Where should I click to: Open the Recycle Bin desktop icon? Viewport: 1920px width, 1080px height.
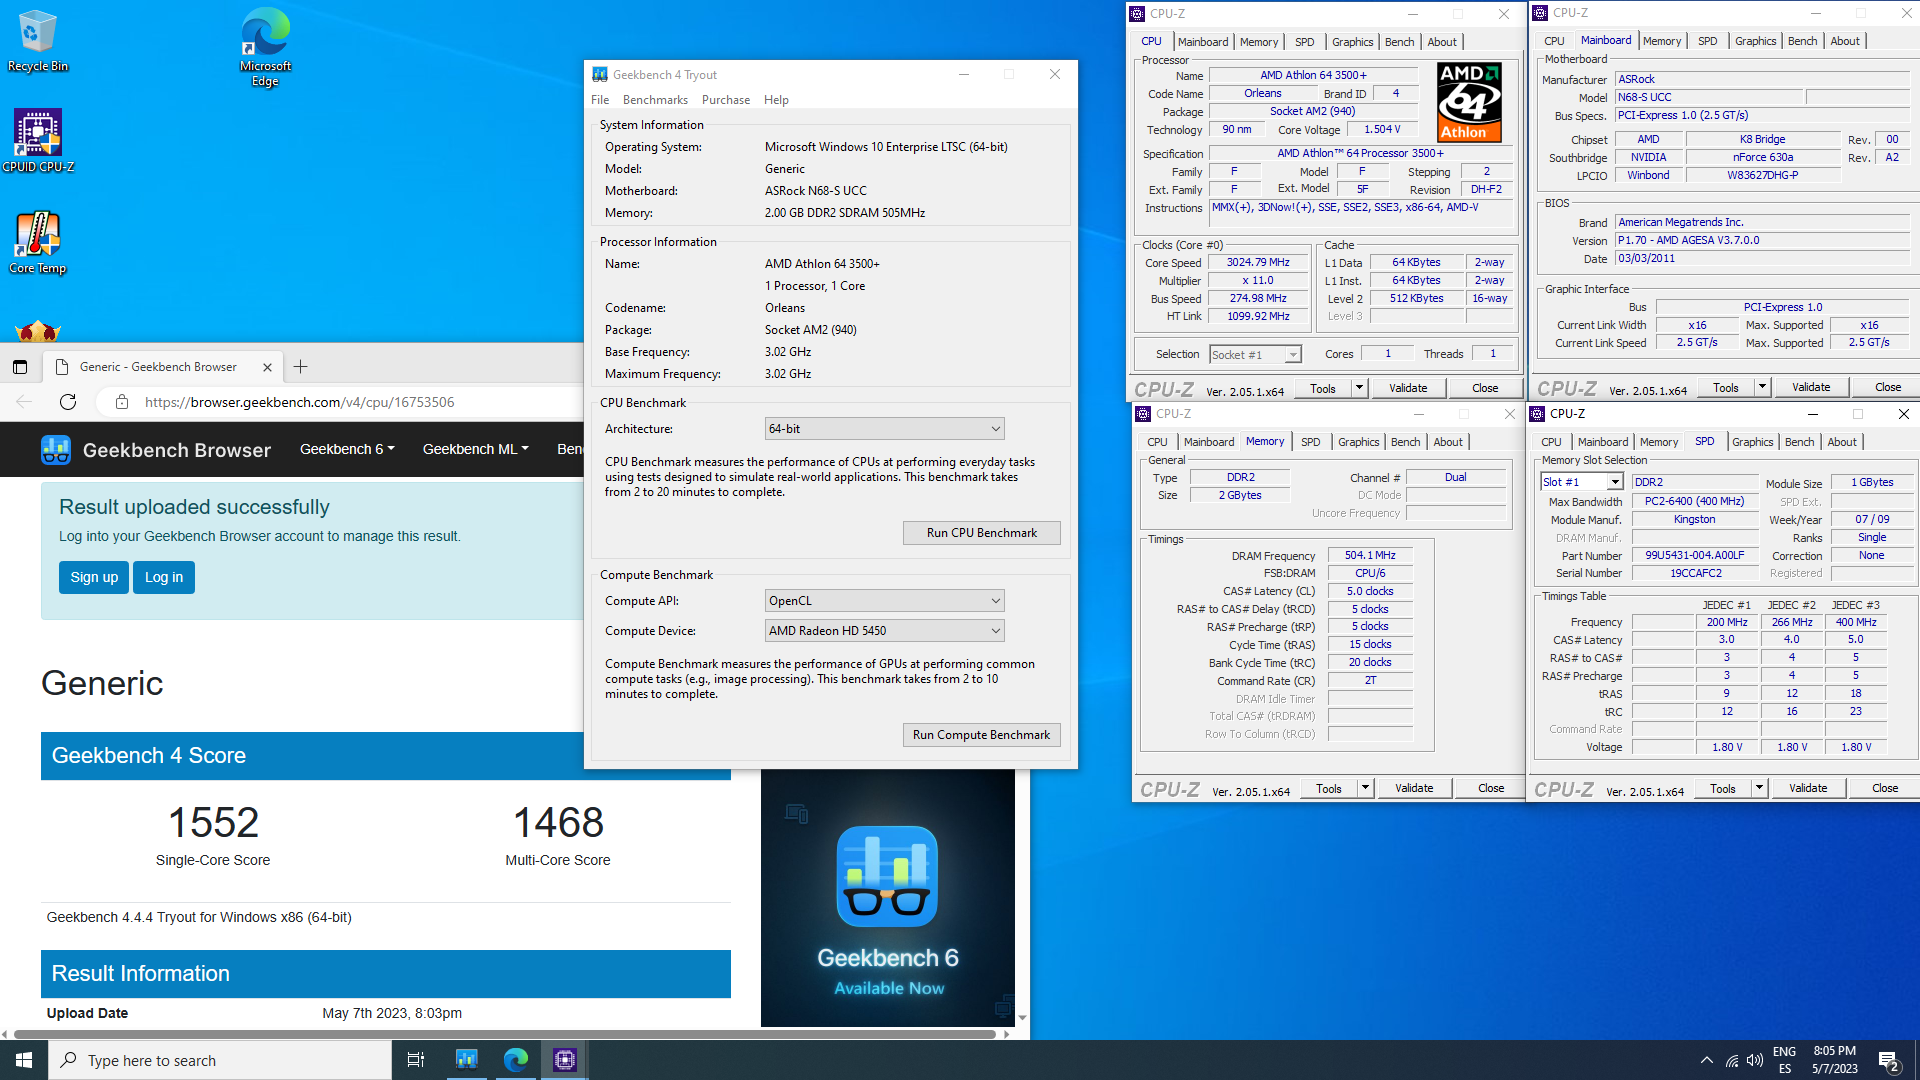point(38,41)
